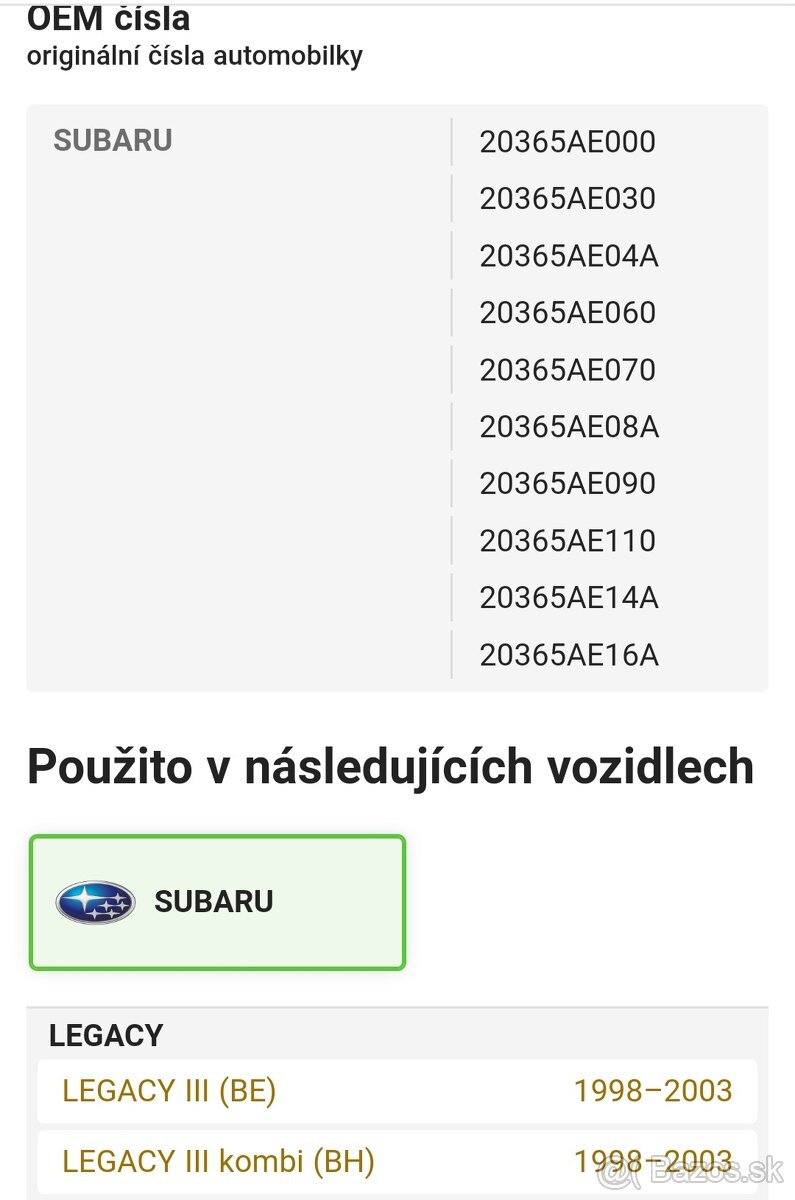Click OEM number 20365AE04A

568,256
